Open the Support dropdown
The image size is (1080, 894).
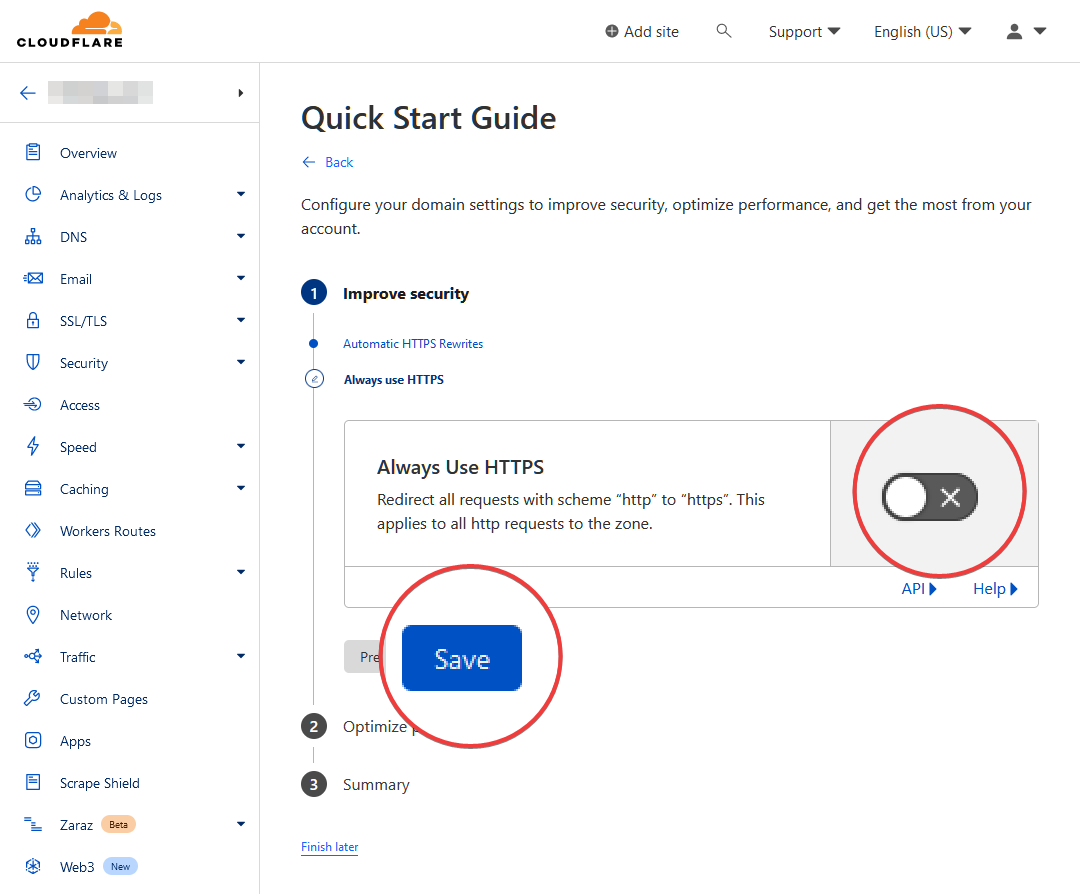(804, 32)
